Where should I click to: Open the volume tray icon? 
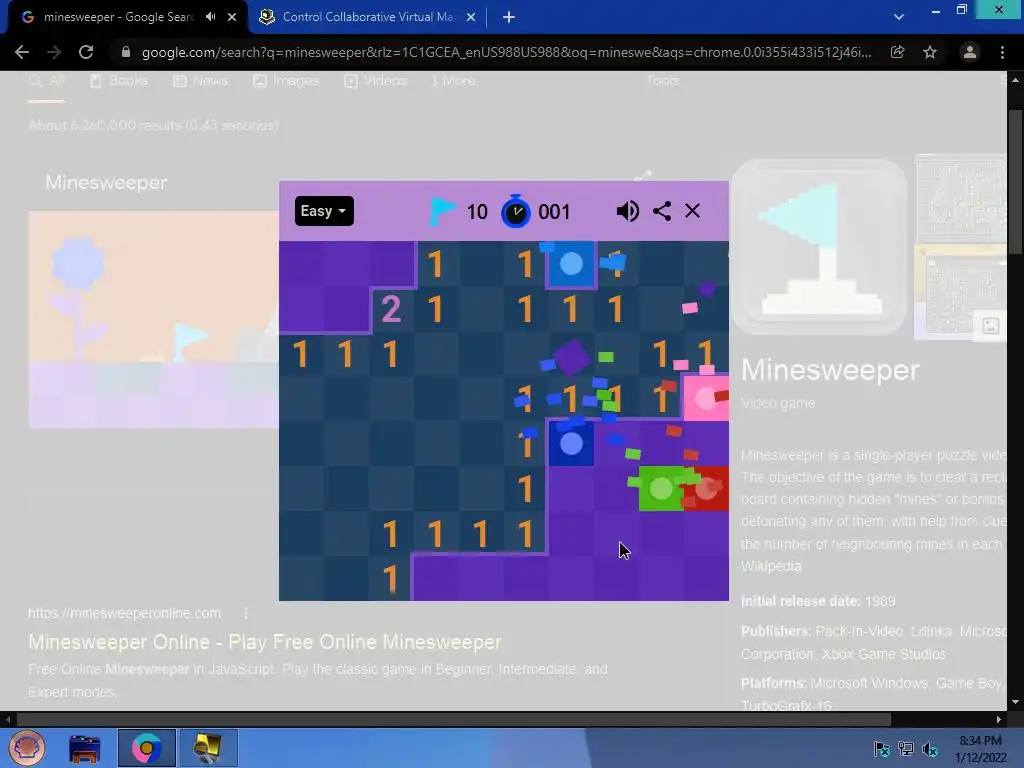tap(930, 748)
